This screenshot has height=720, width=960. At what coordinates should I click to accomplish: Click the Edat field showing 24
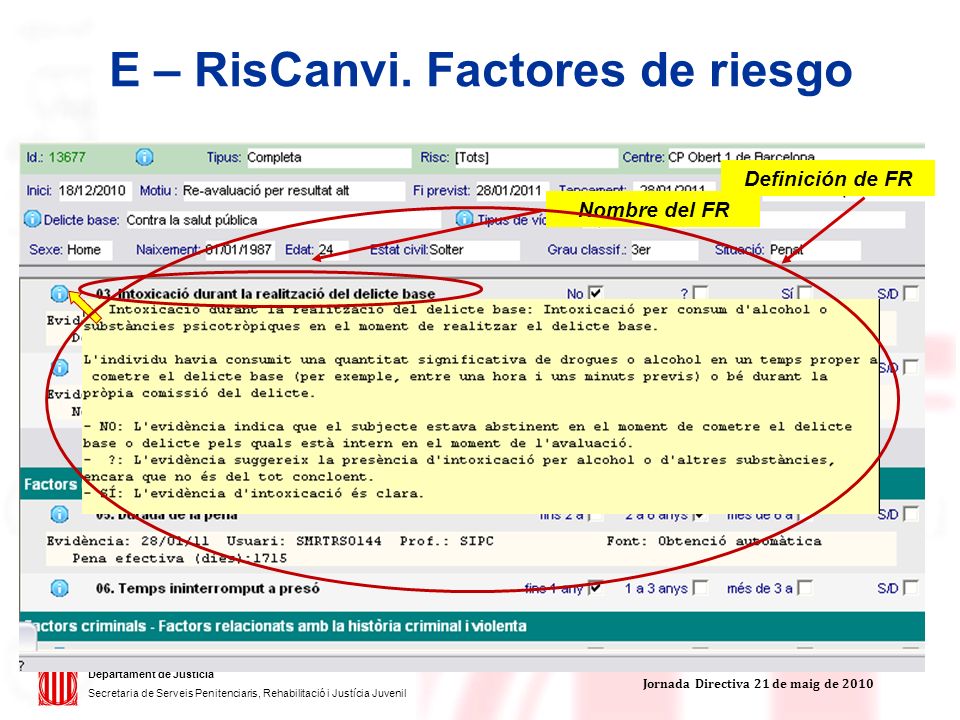pos(333,250)
